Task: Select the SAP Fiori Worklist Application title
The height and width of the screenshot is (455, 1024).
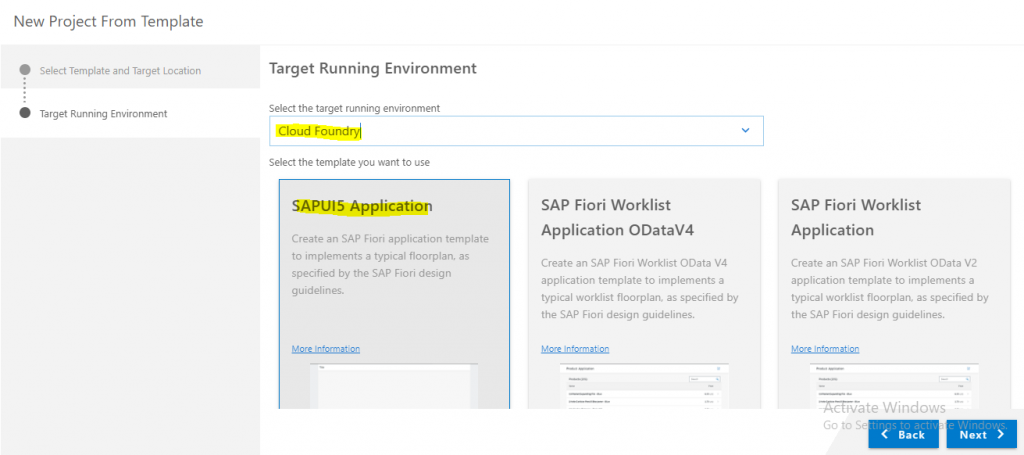Action: pos(856,217)
